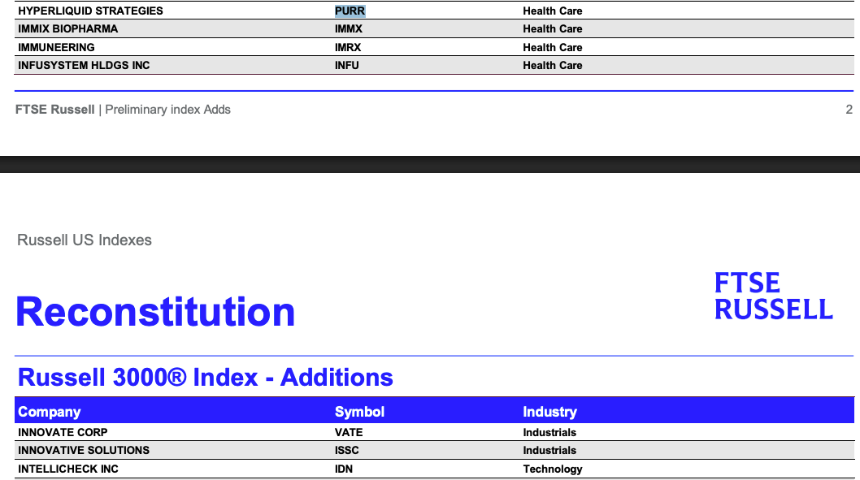Select the IMMX ticker symbol
The height and width of the screenshot is (480, 860).
click(349, 29)
